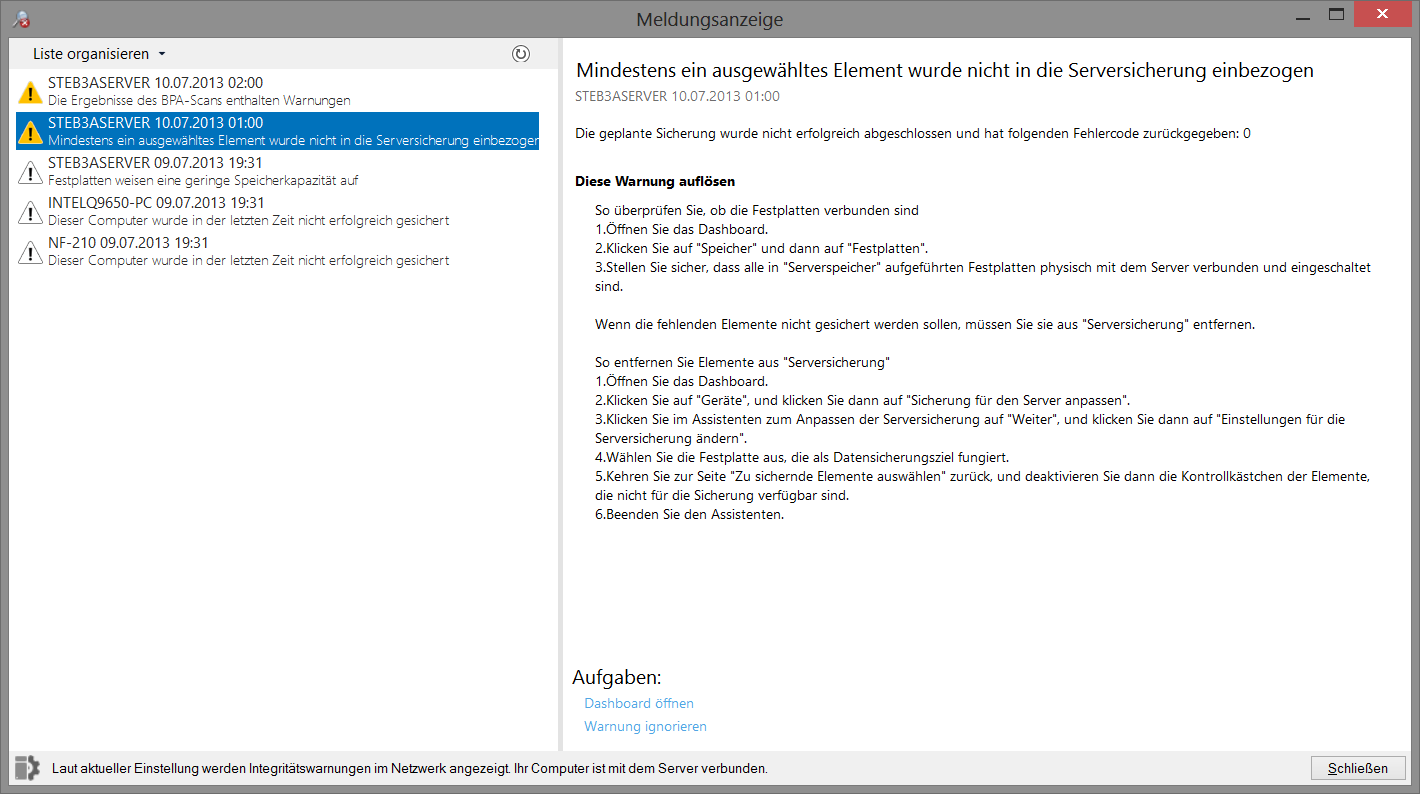
Task: Open the 'Liste organisieren' dropdown
Action: pyautogui.click(x=91, y=54)
